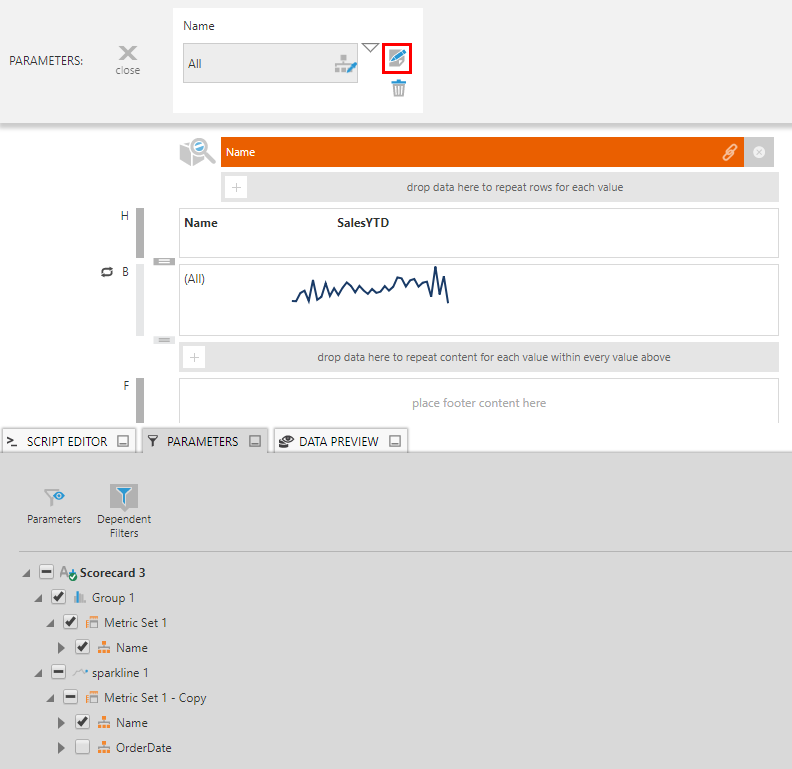Switch to the Parameters tab
The image size is (792, 769).
(x=203, y=442)
